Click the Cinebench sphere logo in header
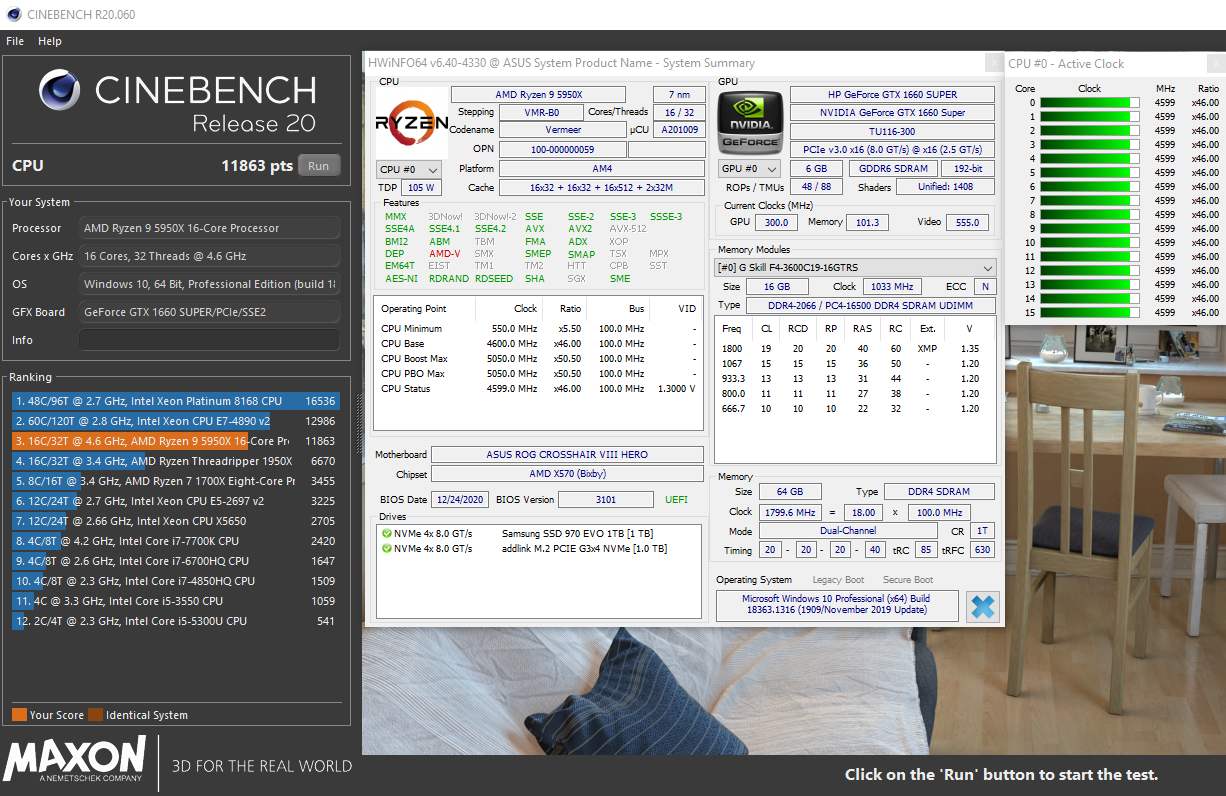Screen dimensions: 1226x796 coord(60,90)
